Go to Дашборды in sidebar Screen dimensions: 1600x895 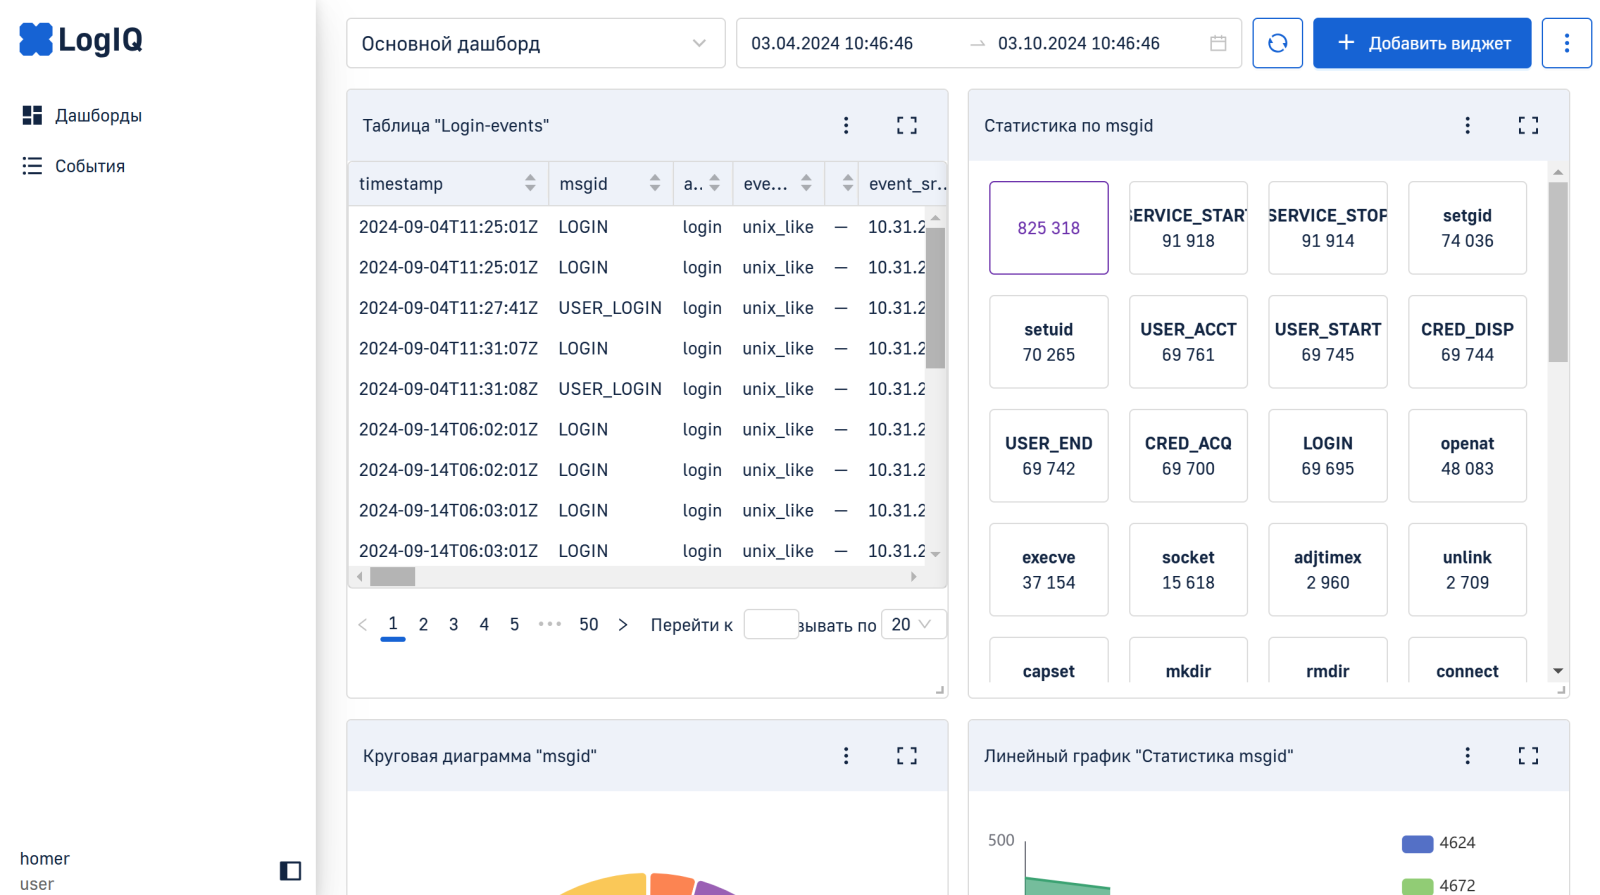tap(98, 116)
